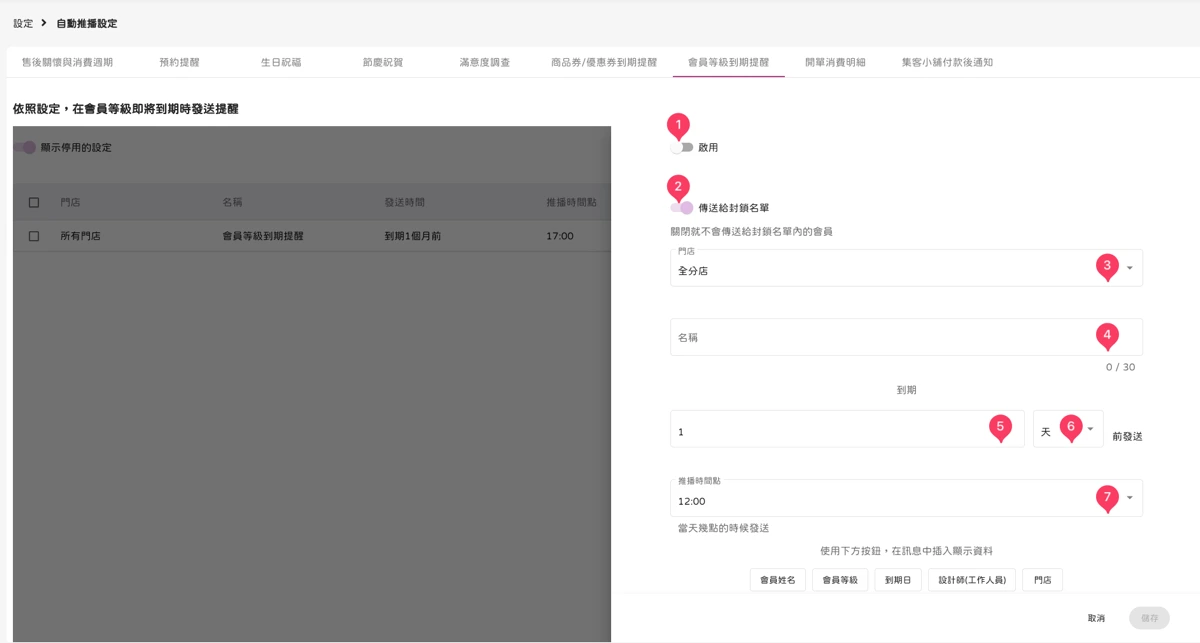Image resolution: width=1200 pixels, height=643 pixels.
Task: Click the 名稱 column header
Action: pyautogui.click(x=232, y=202)
